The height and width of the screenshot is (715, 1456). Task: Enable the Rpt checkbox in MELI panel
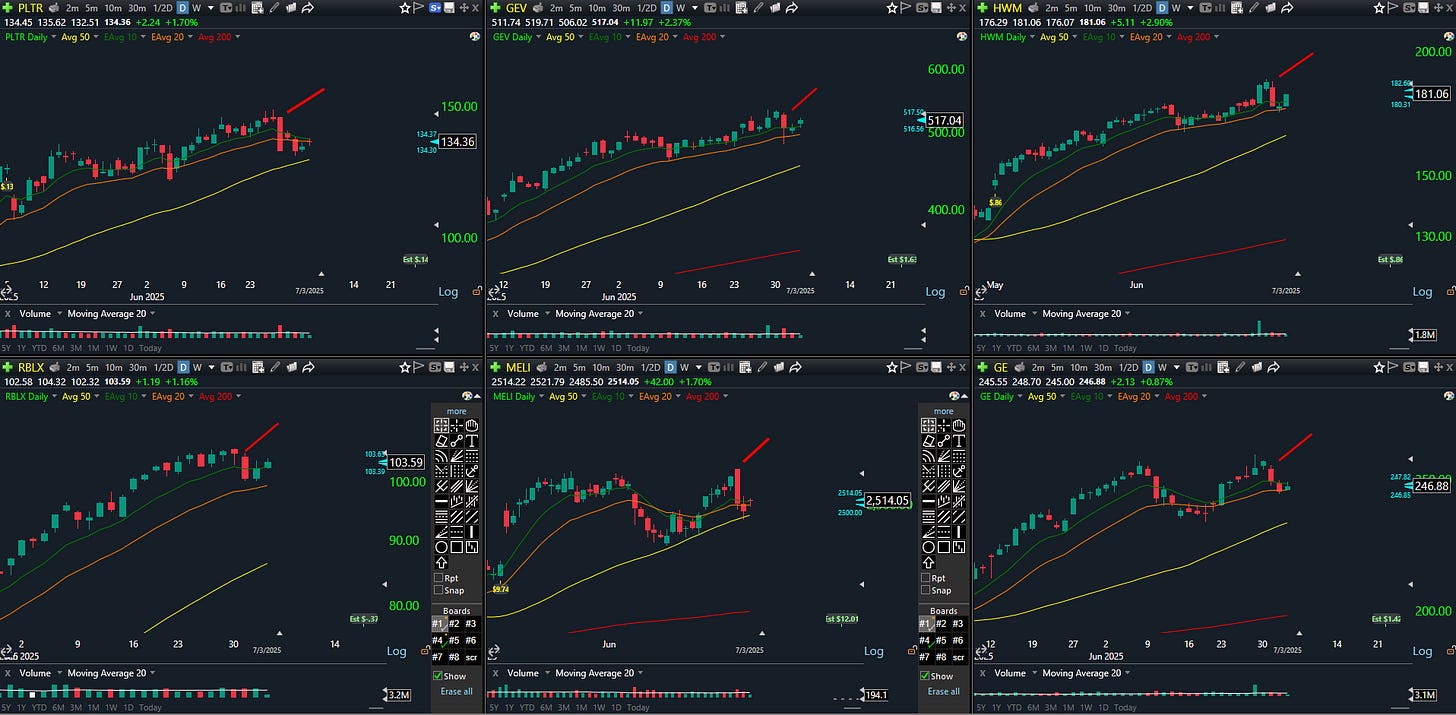point(925,578)
